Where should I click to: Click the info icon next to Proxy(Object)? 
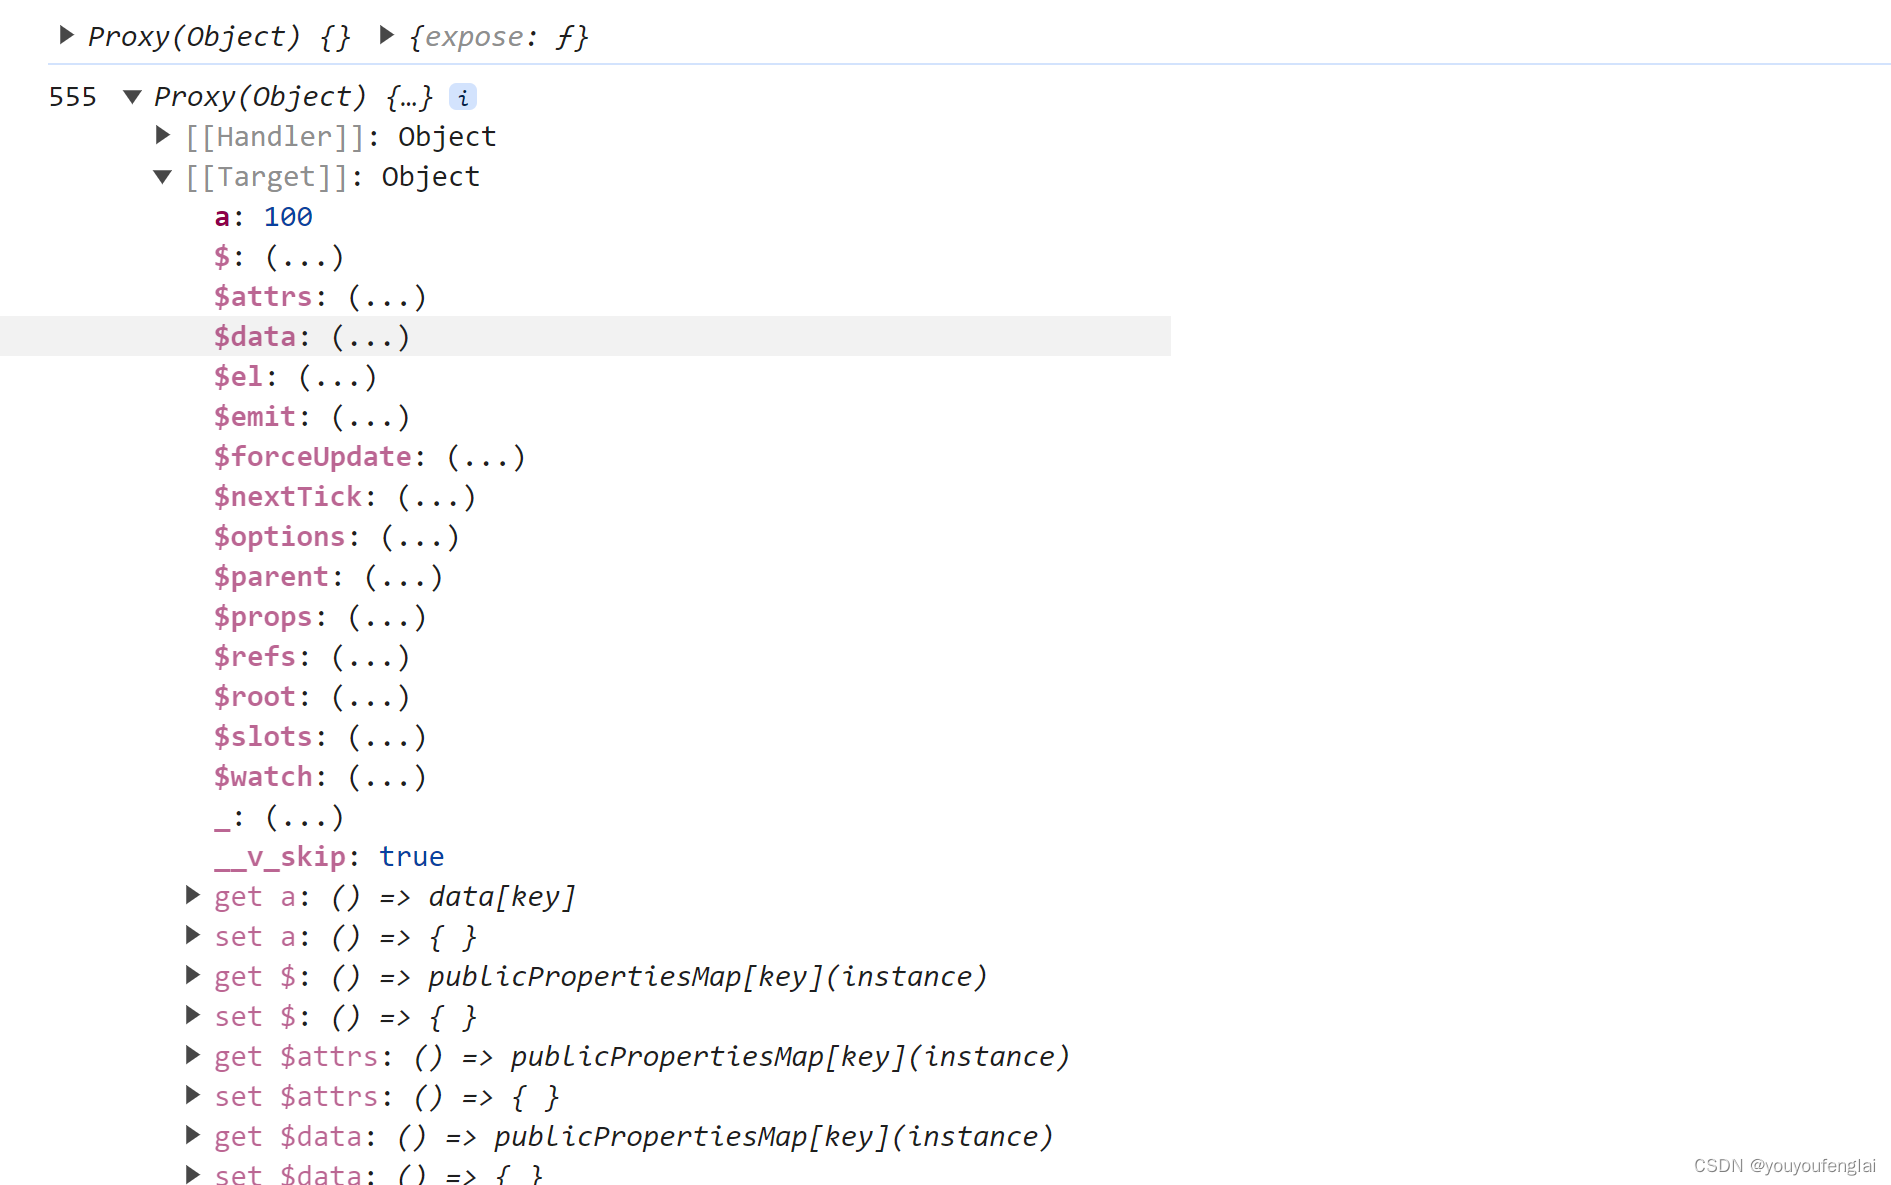tap(463, 97)
